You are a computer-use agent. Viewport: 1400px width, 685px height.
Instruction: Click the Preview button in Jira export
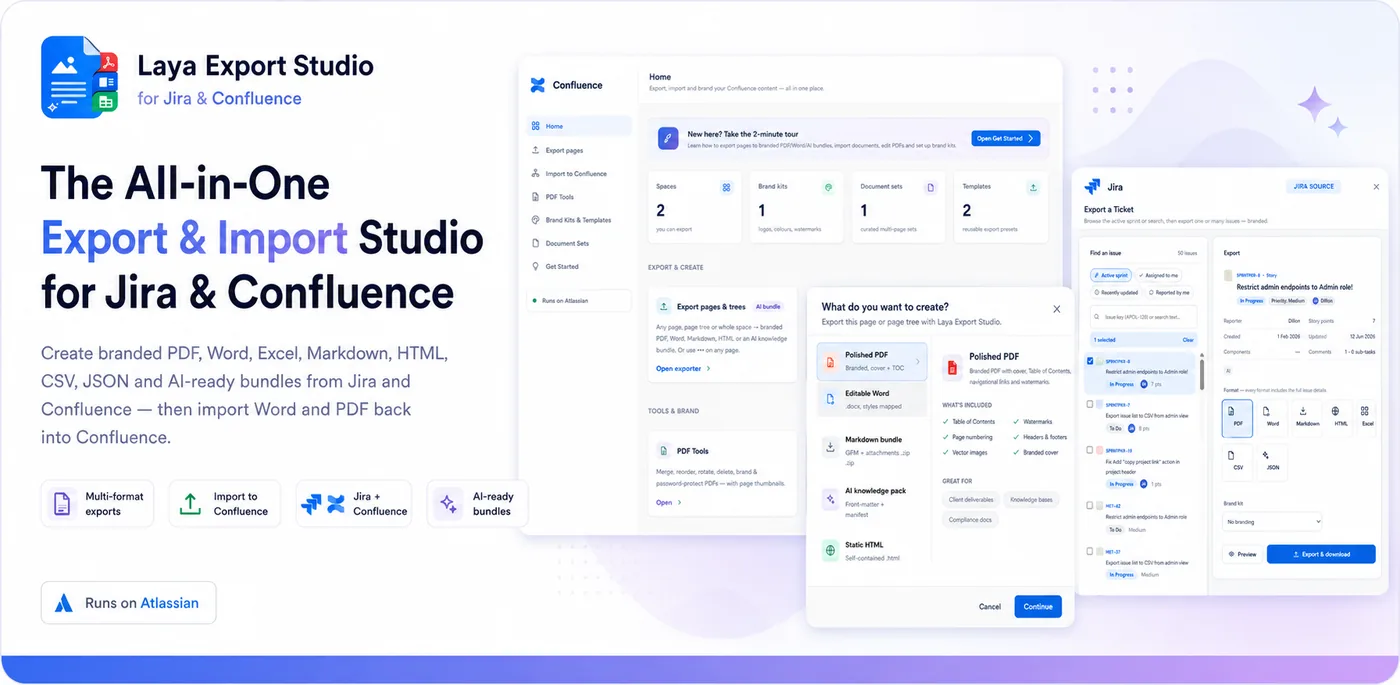(1241, 554)
